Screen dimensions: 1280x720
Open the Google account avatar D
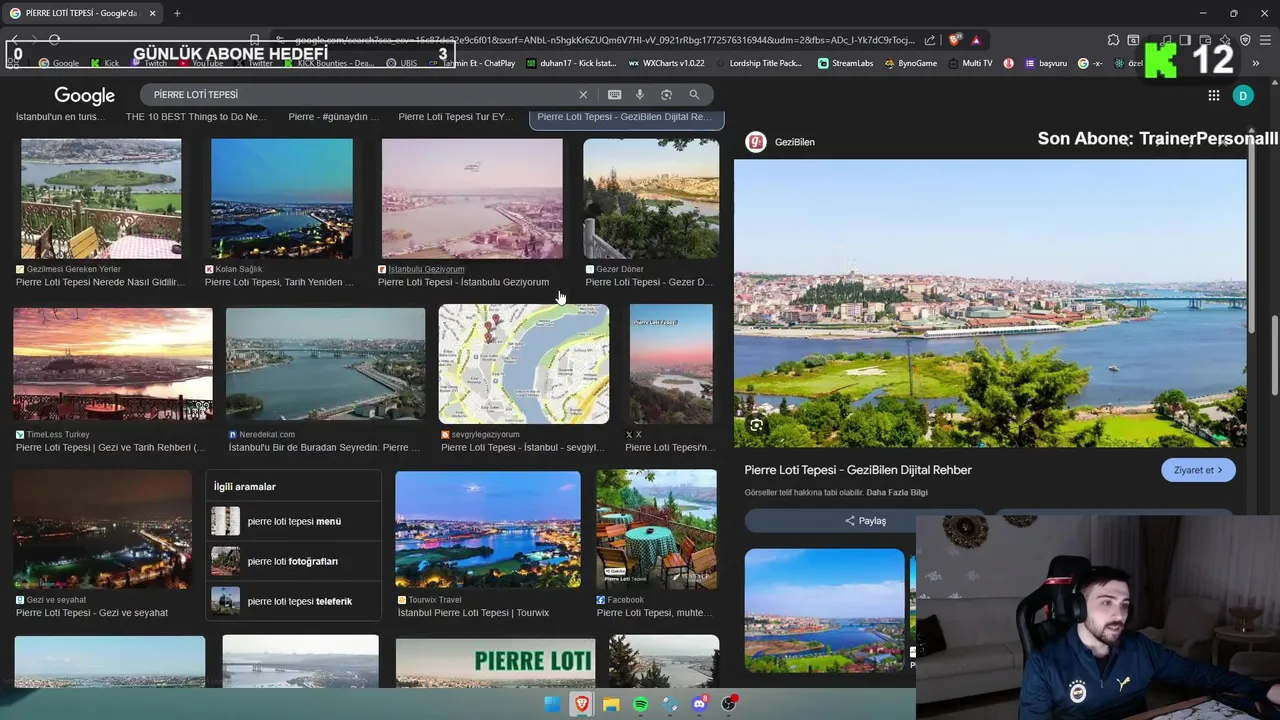click(x=1243, y=95)
